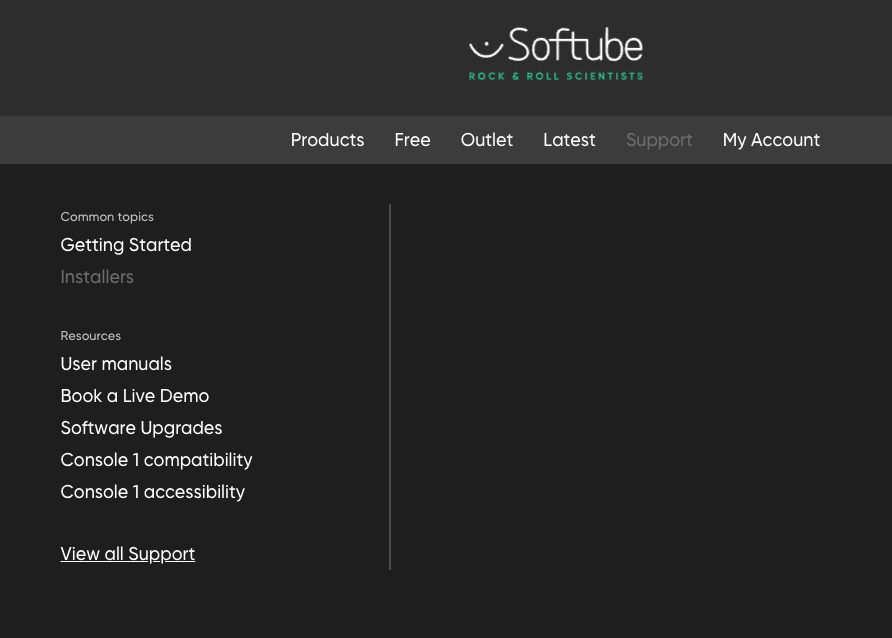892x638 pixels.
Task: Open Console 1 compatibility page
Action: click(x=156, y=460)
